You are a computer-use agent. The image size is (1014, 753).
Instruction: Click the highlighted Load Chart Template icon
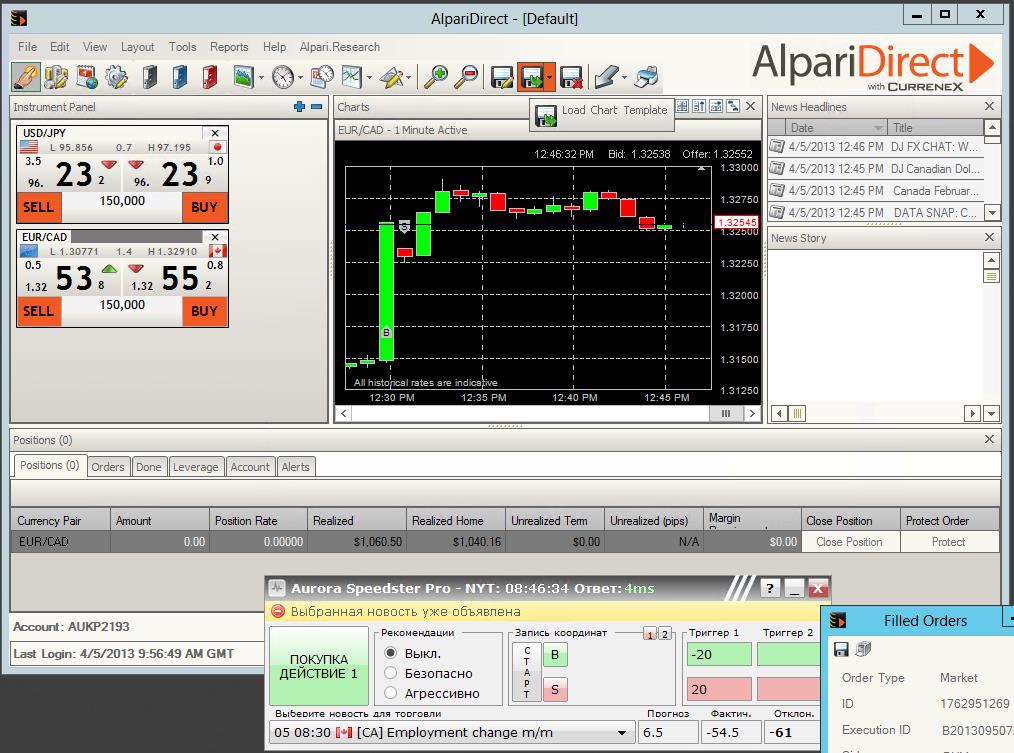point(532,77)
